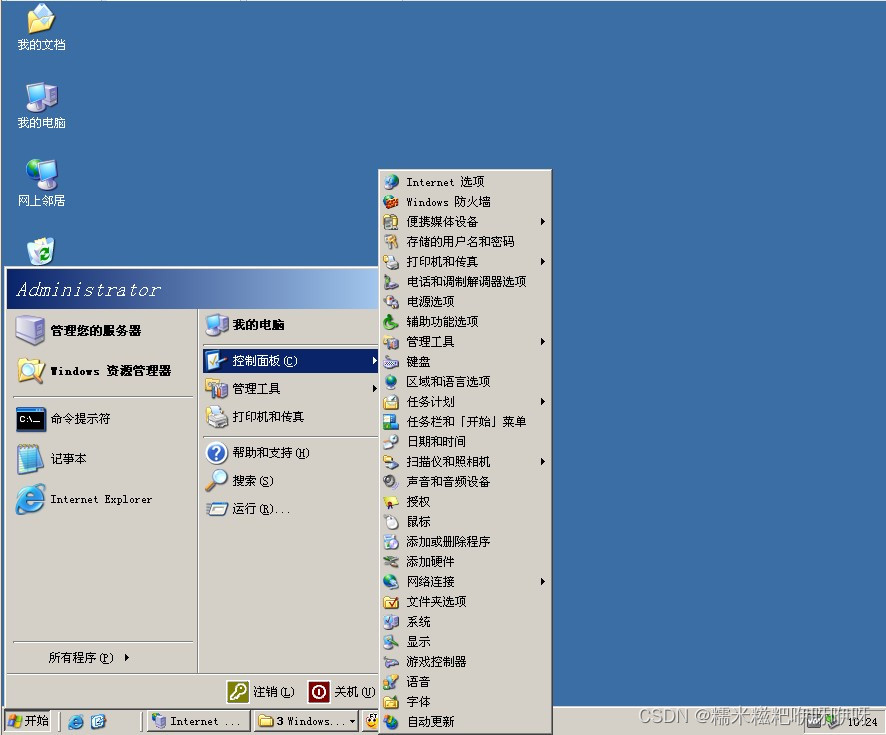Open 区域和语言选项 globe icon
Screen dimensions: 886x735
coord(391,382)
